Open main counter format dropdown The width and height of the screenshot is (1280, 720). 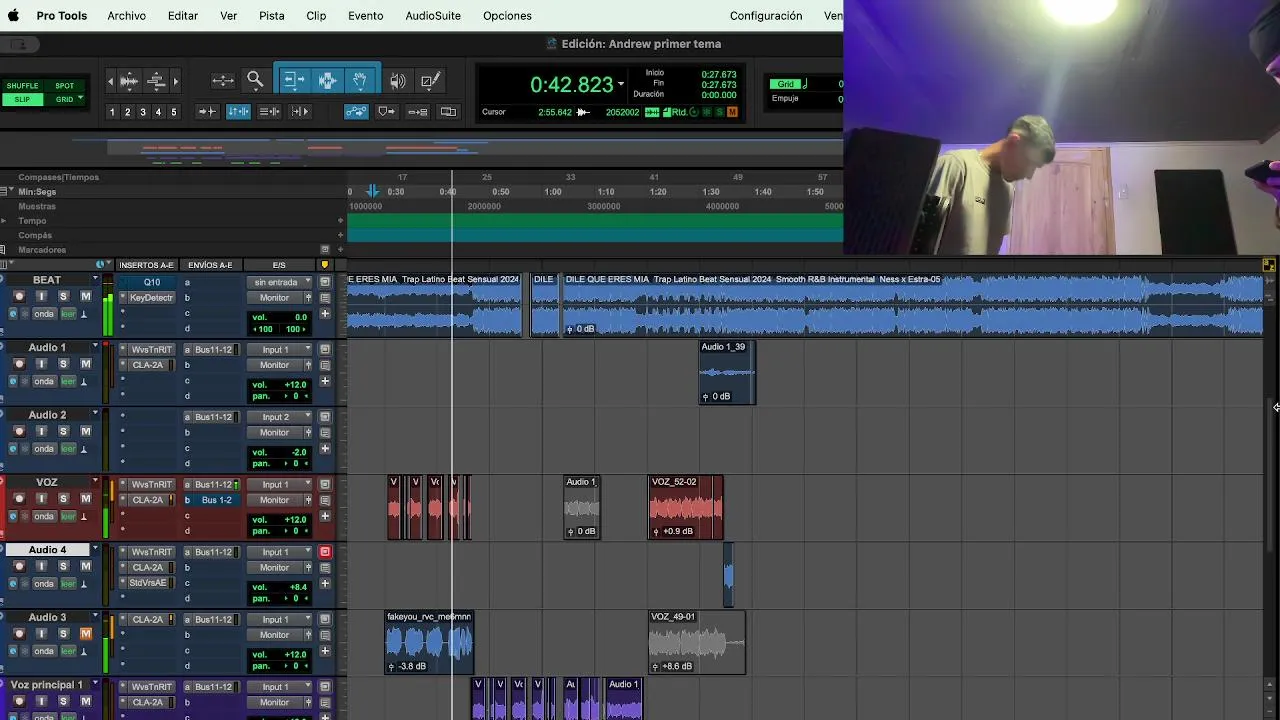621,85
